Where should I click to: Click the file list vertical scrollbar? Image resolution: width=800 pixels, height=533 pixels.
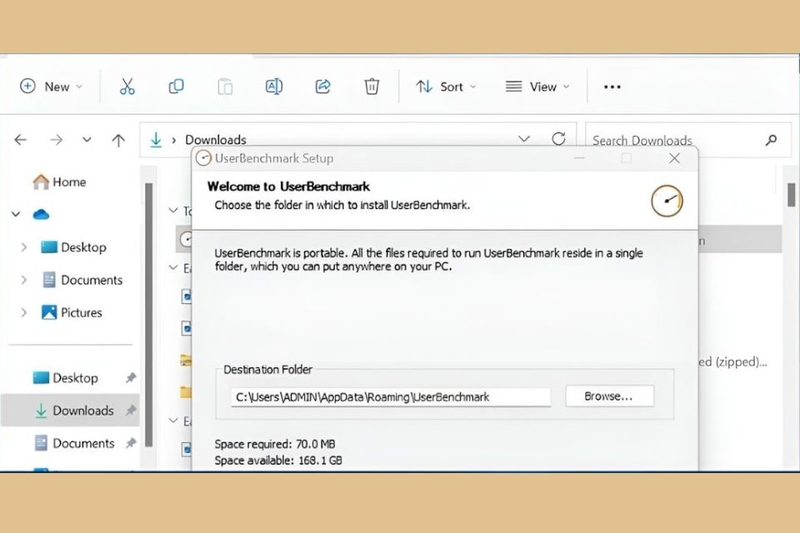coord(791,195)
